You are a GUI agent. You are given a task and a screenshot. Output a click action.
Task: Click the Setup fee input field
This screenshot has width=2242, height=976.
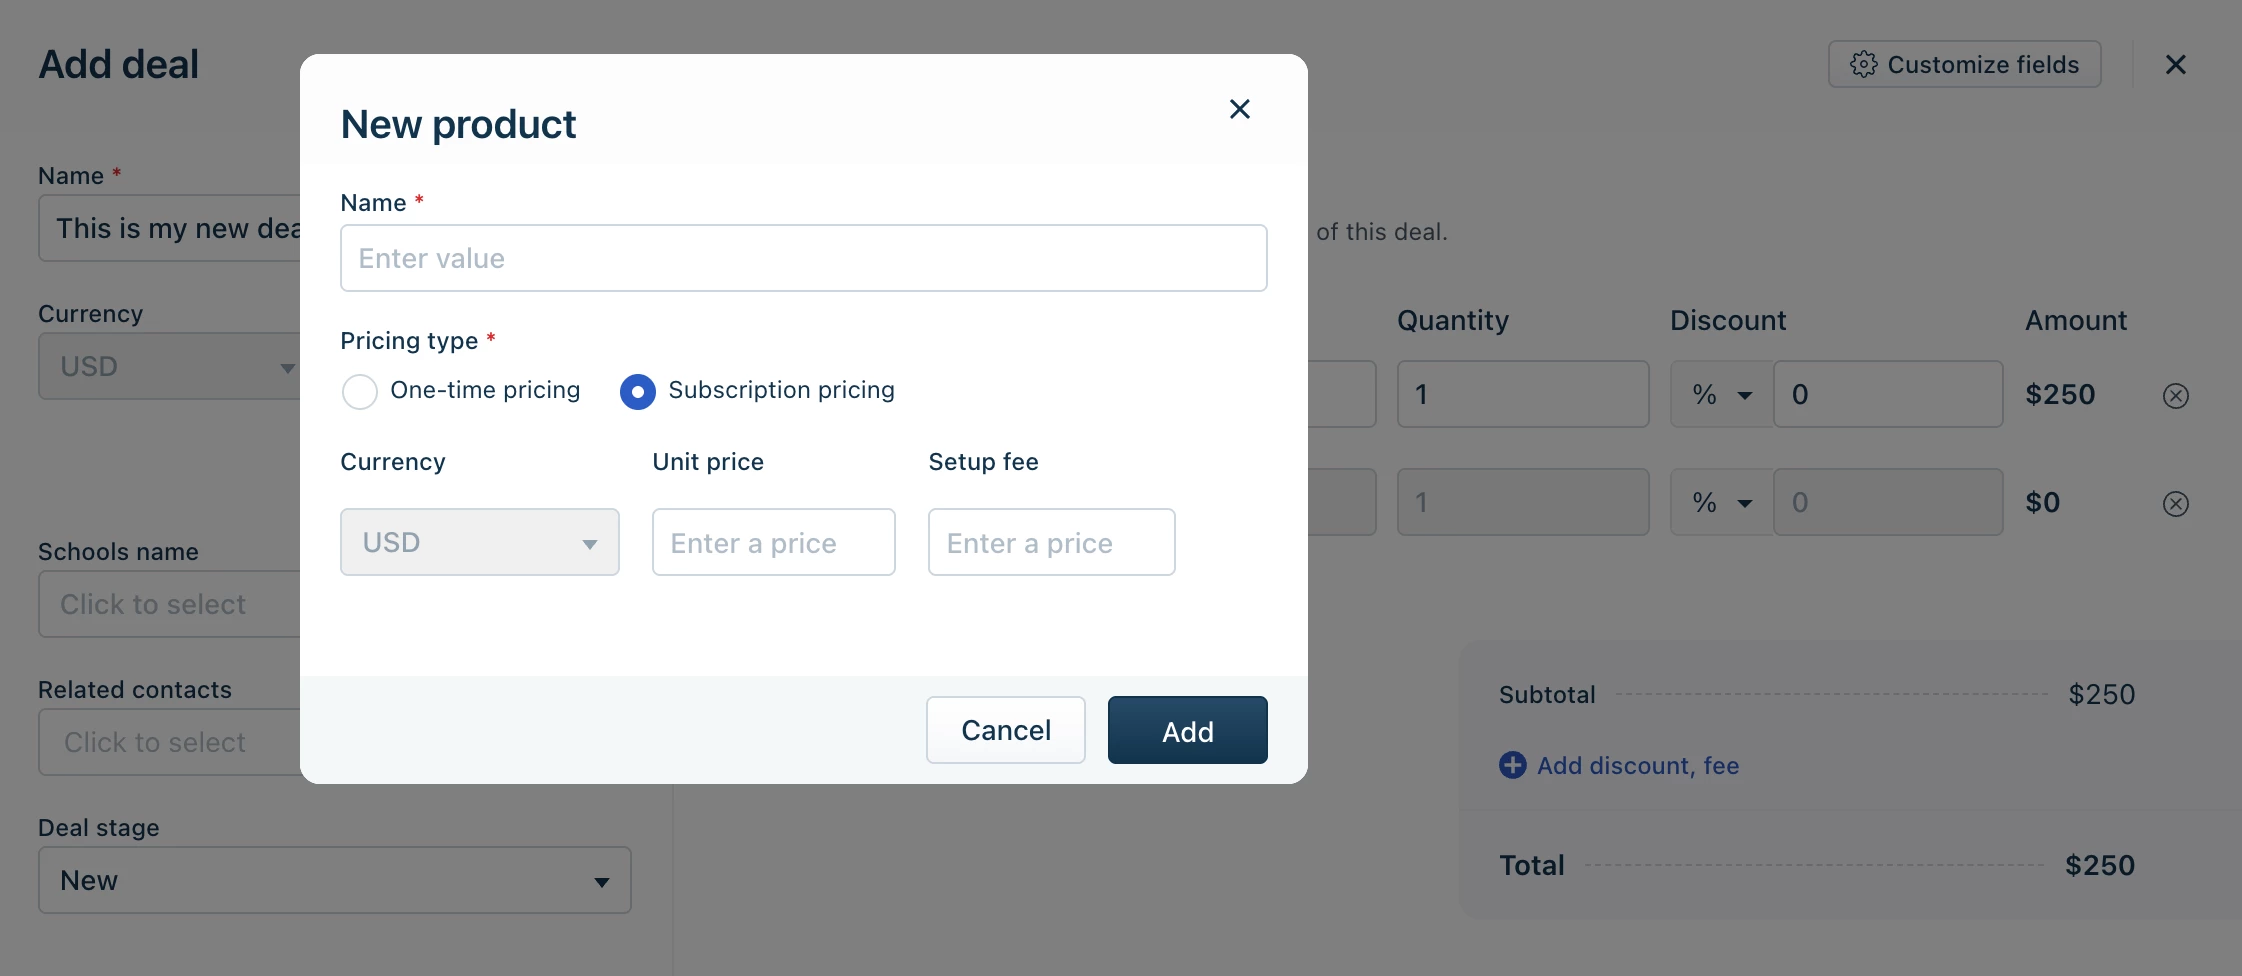click(1051, 542)
